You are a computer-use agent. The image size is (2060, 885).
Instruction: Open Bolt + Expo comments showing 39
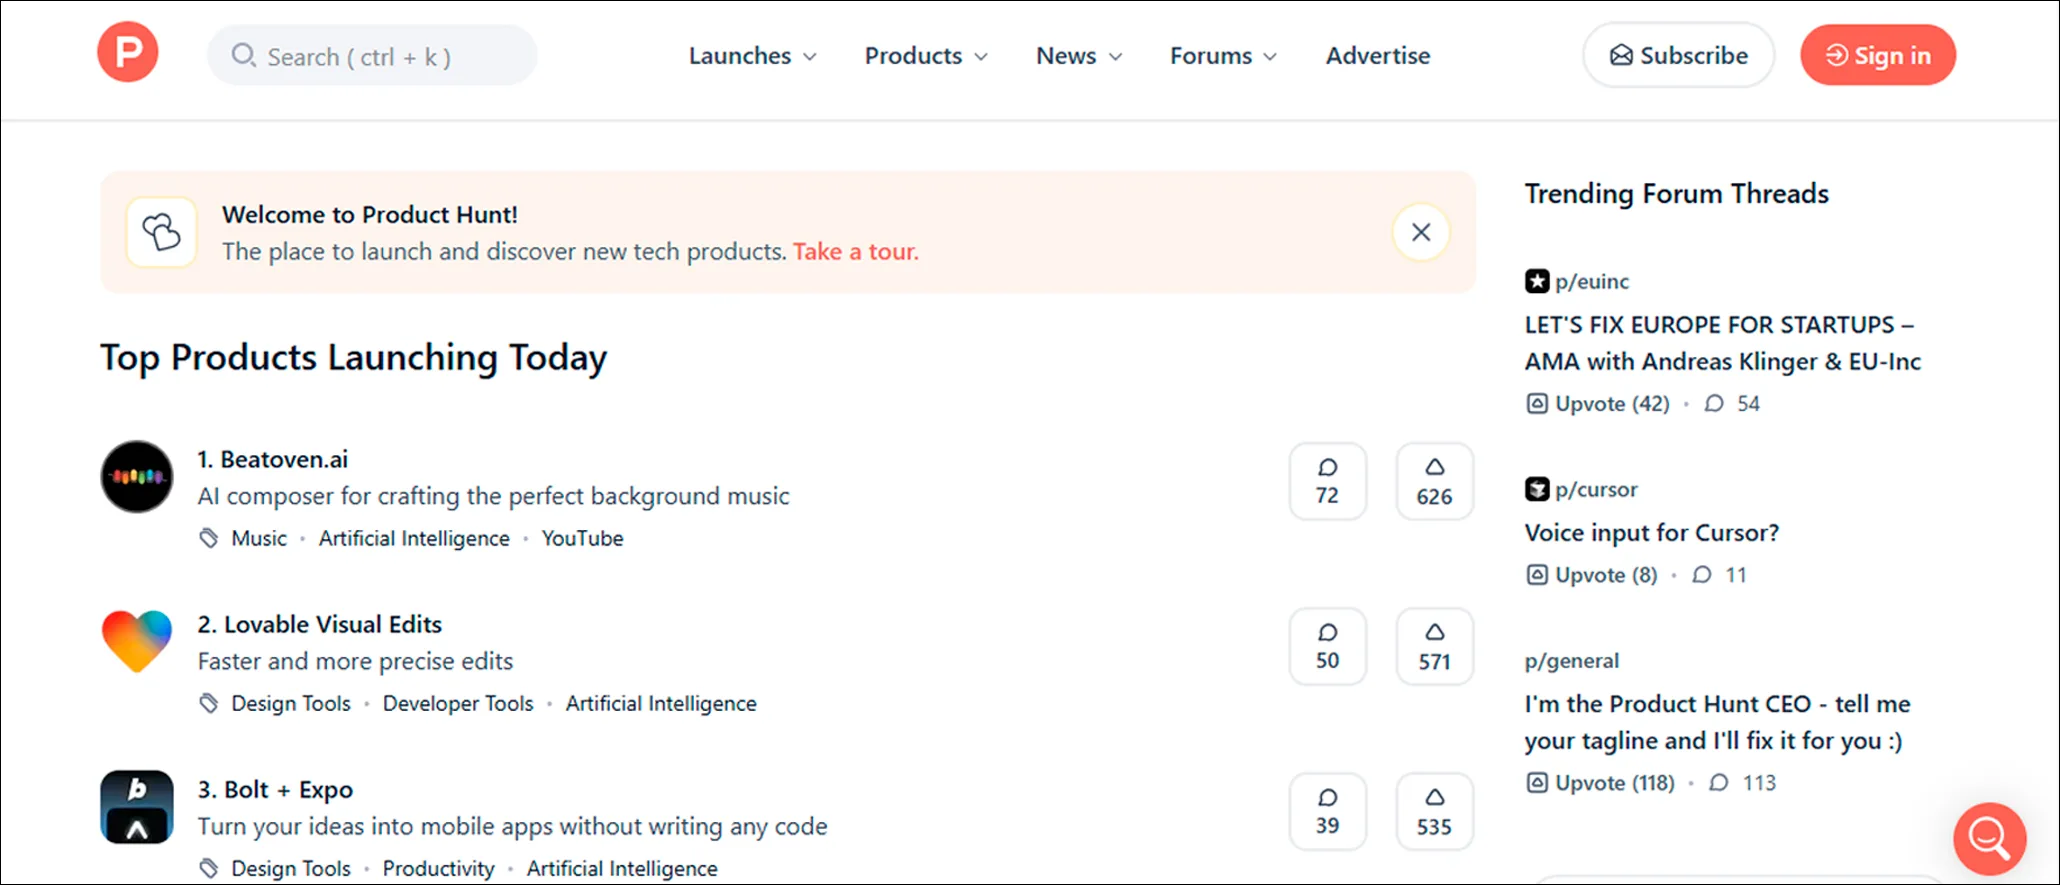point(1327,811)
